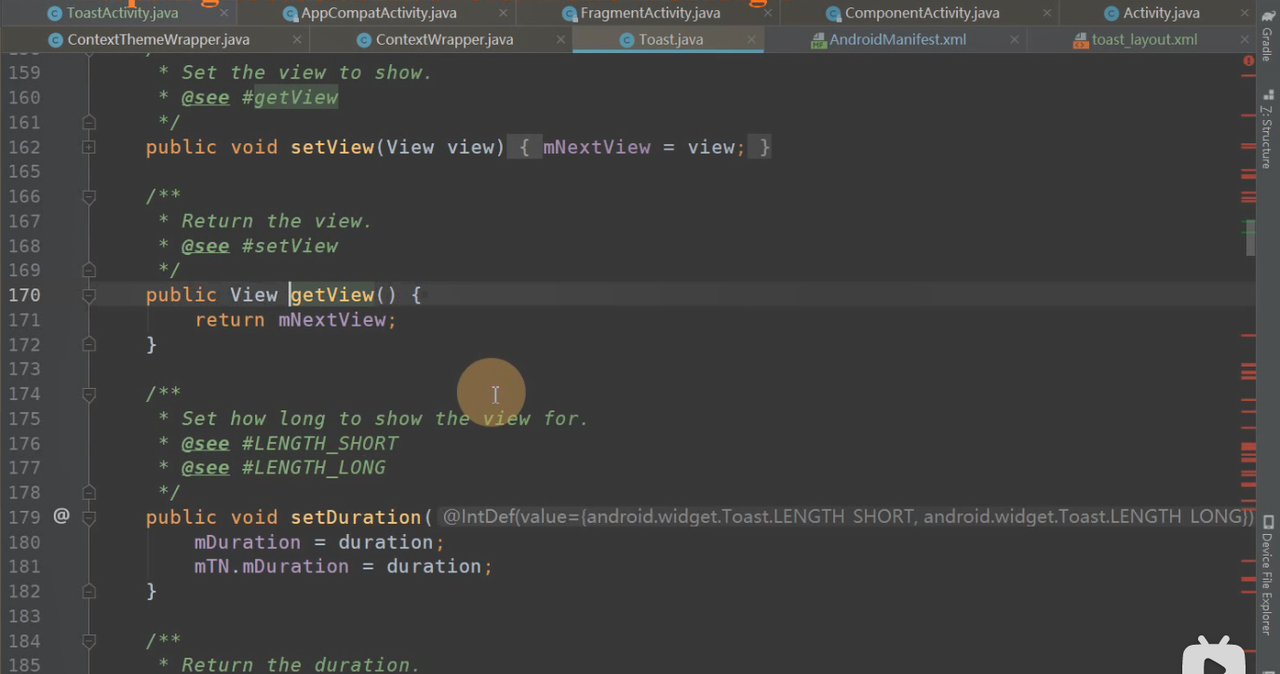Expand the folded setView method at line 162
This screenshot has height=674, width=1280.
point(89,147)
